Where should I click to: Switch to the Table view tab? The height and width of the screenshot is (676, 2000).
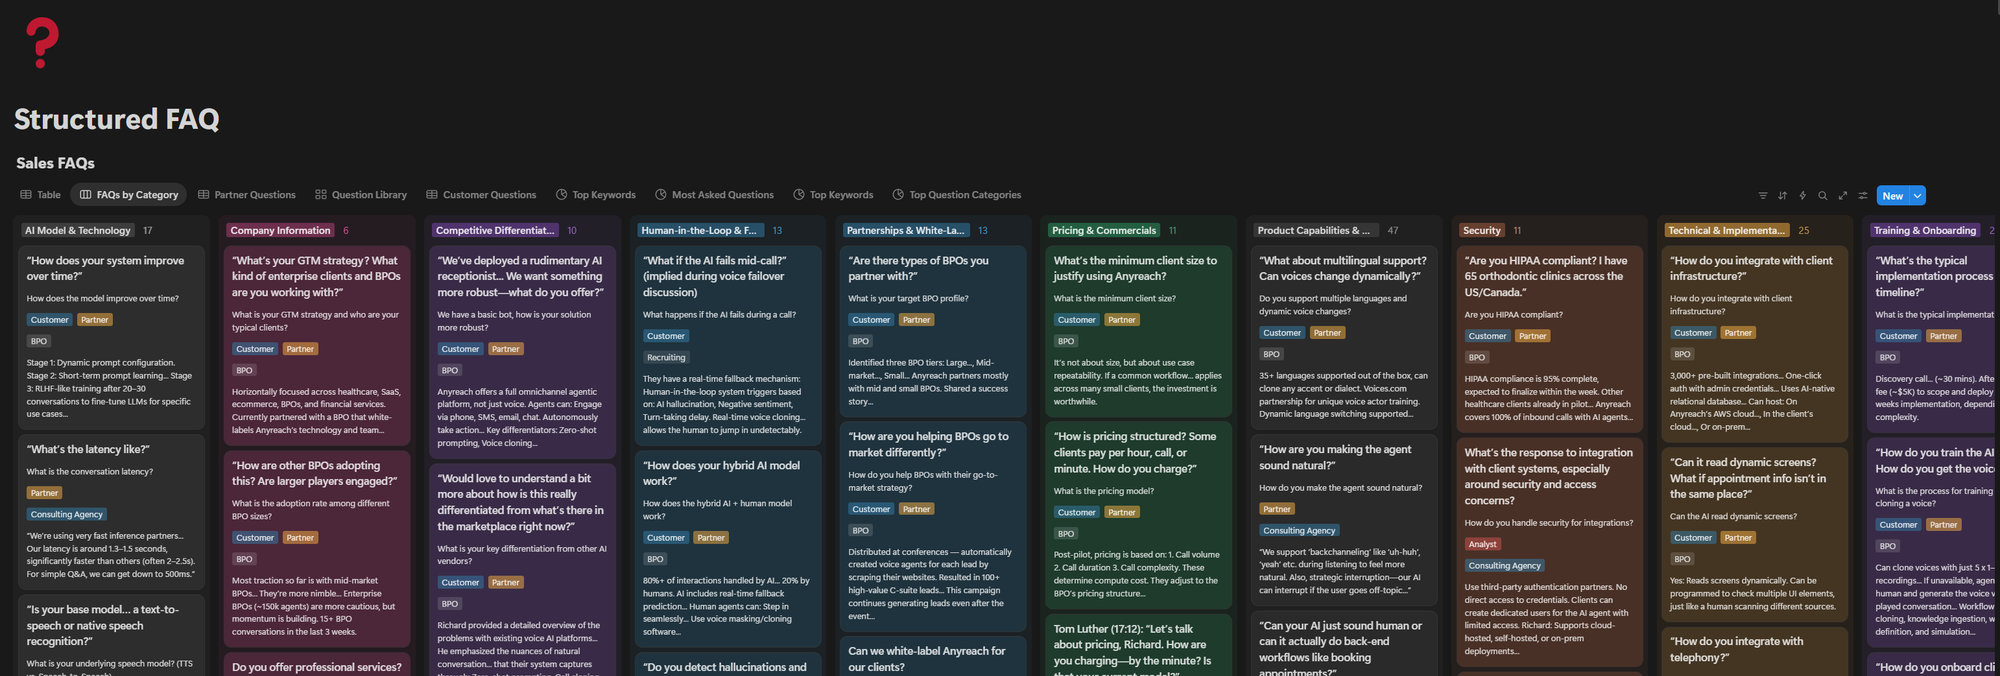pos(40,195)
